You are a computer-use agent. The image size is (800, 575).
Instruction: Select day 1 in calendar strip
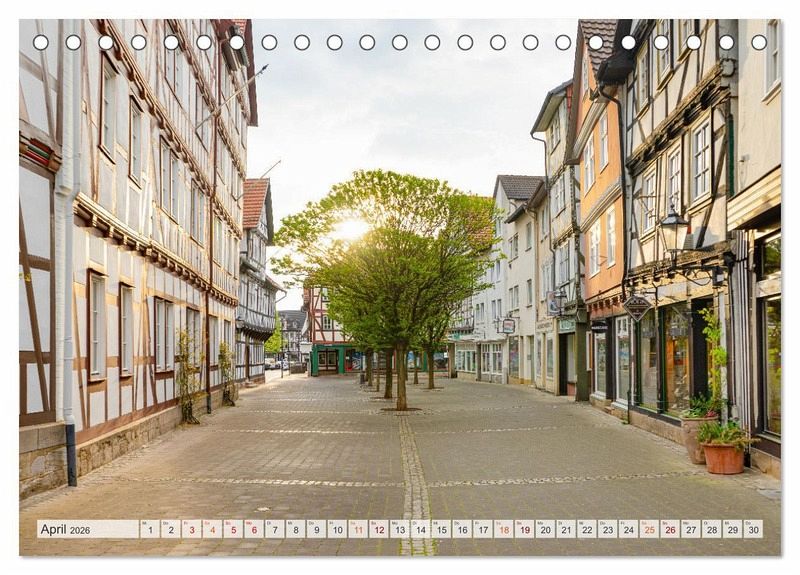150,529
